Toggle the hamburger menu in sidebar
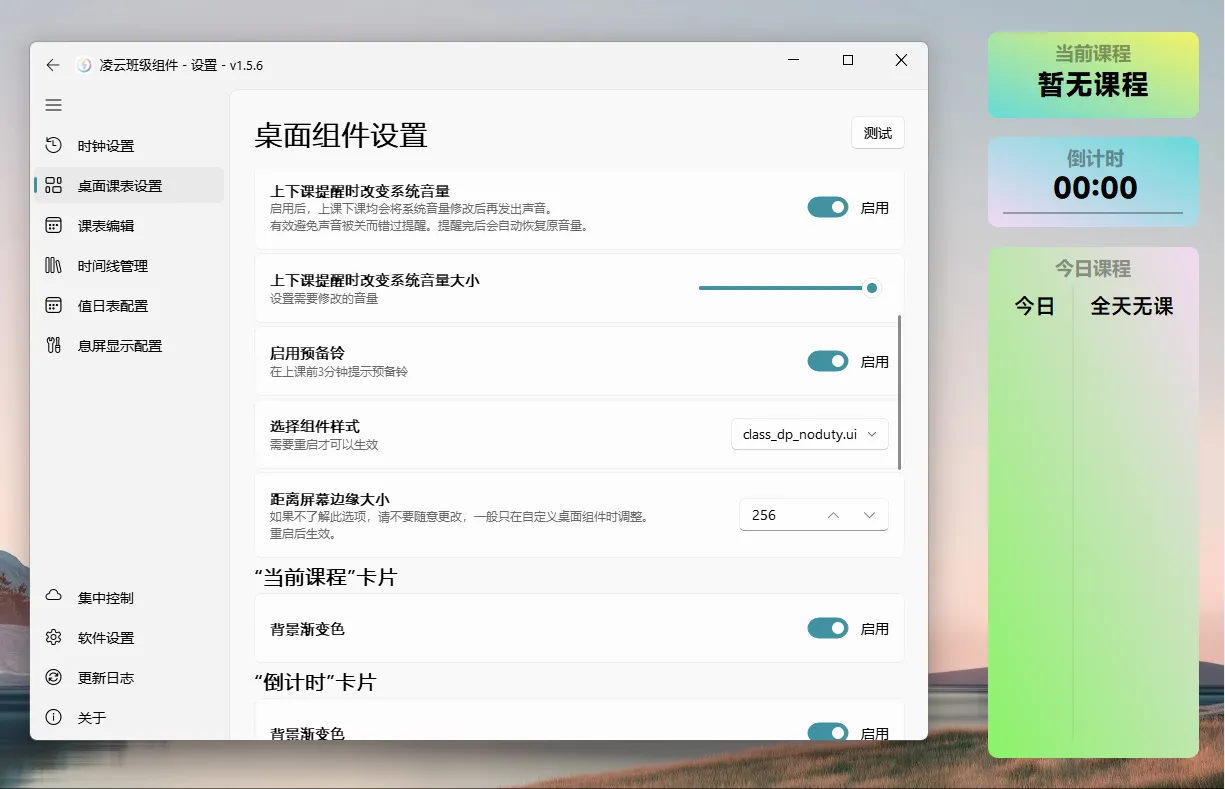 tap(54, 105)
